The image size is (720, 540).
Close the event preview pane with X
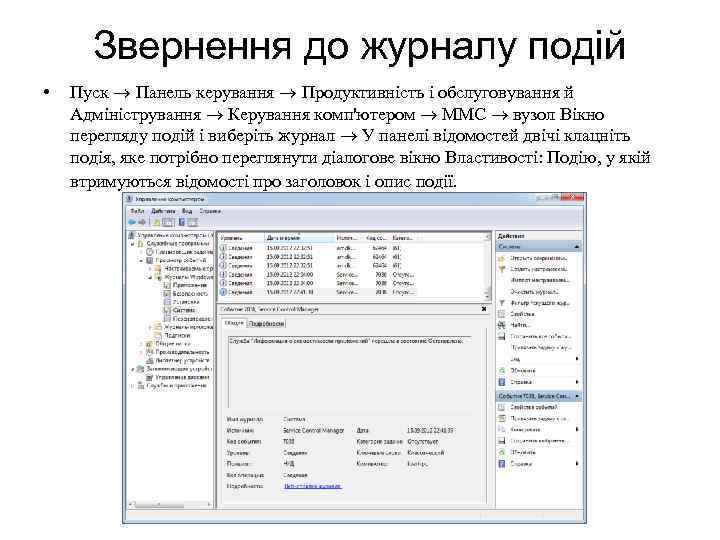[484, 309]
